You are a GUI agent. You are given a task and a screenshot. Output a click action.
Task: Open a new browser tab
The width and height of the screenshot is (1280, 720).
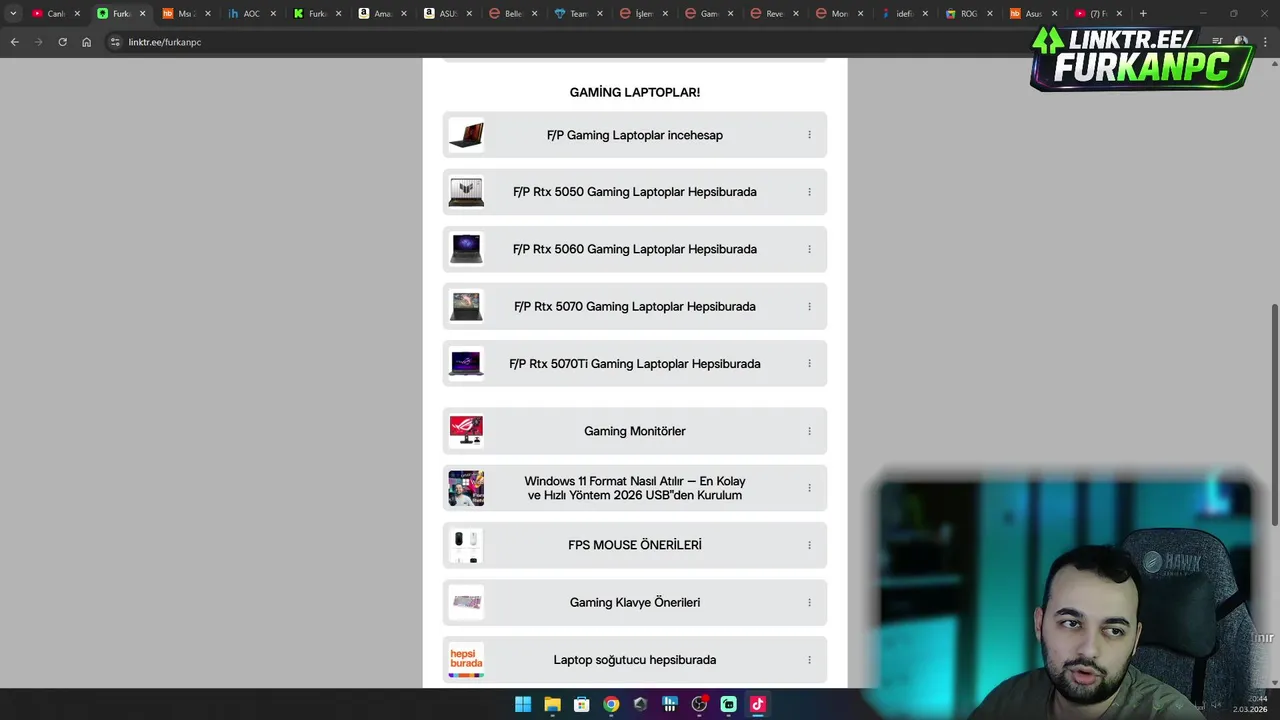(x=1143, y=14)
